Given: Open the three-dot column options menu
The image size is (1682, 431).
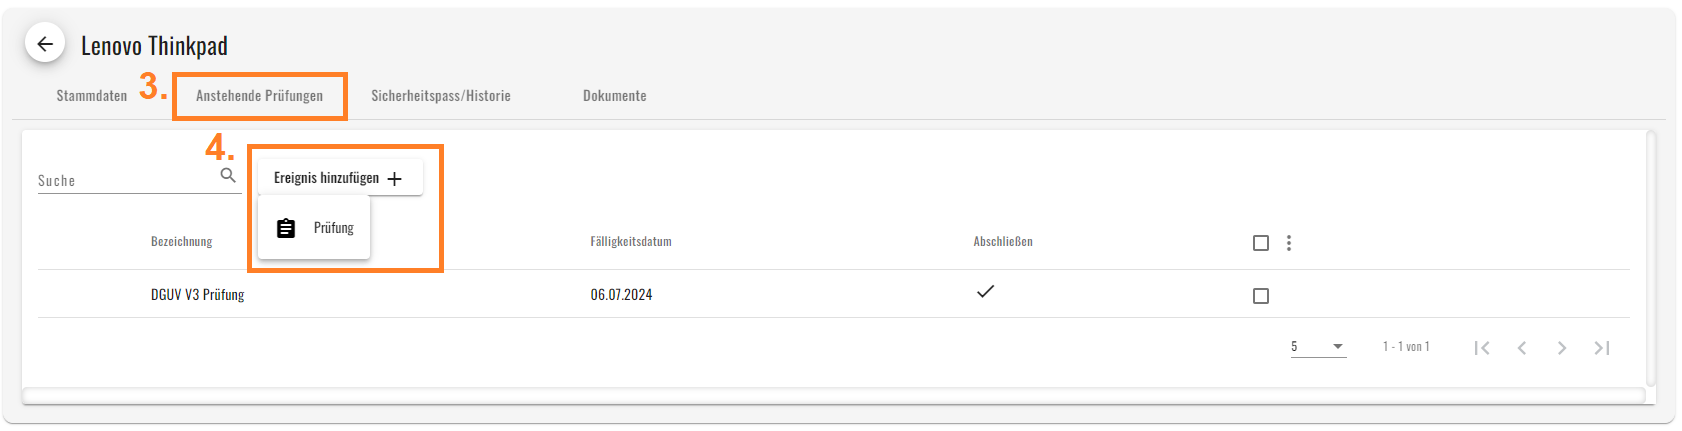Looking at the screenshot, I should 1289,243.
